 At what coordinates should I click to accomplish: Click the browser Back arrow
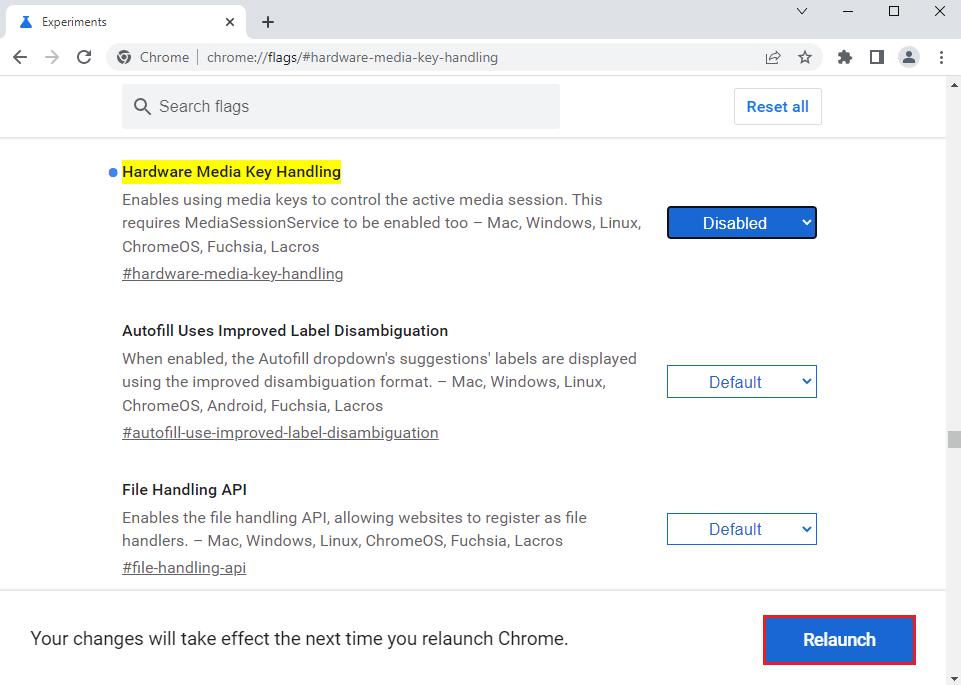20,57
